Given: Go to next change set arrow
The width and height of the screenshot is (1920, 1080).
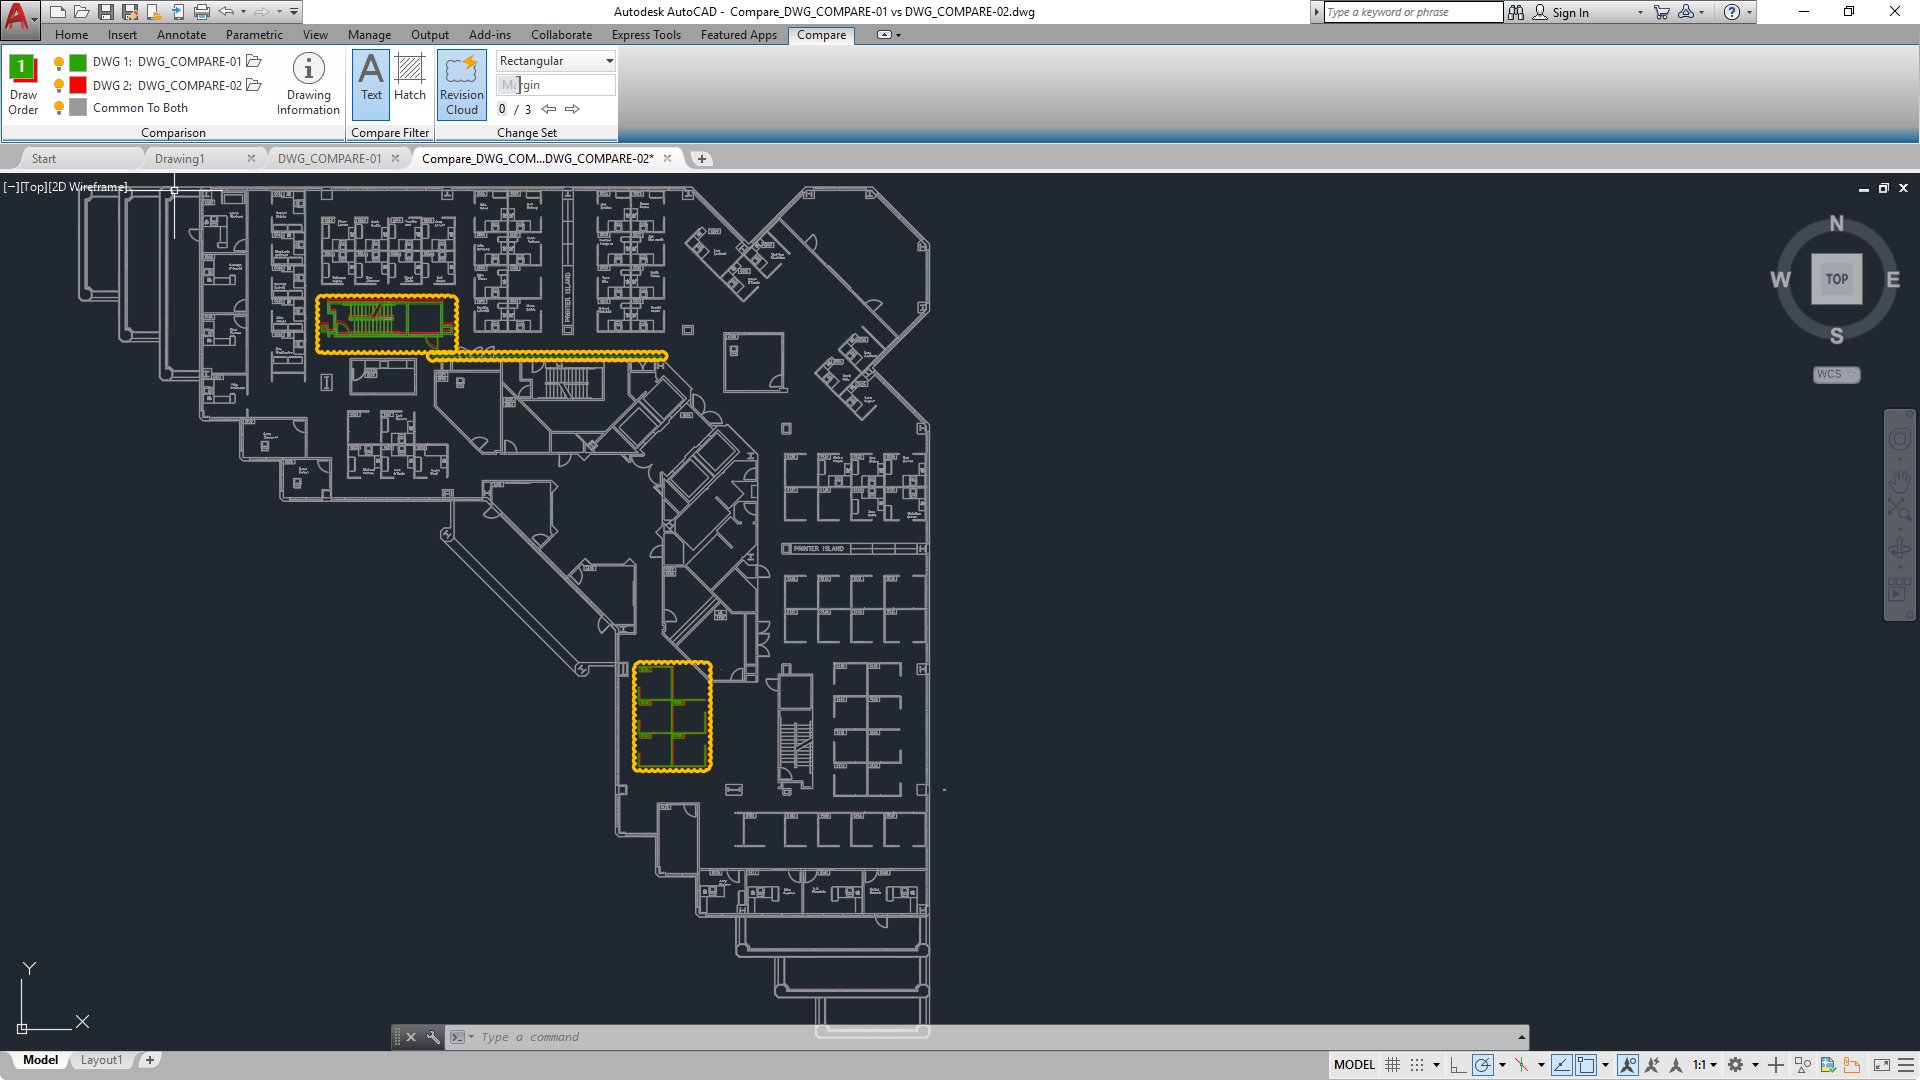Looking at the screenshot, I should coord(572,109).
